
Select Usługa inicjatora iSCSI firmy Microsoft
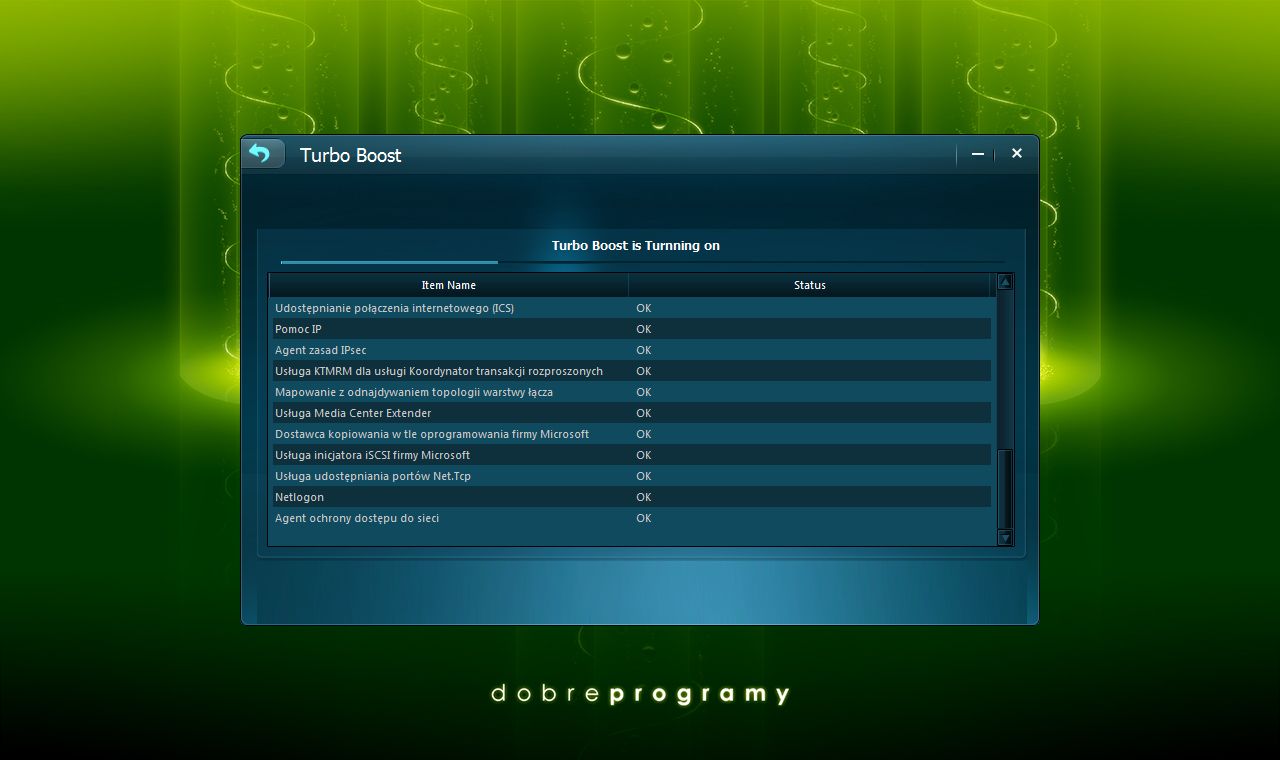630,455
